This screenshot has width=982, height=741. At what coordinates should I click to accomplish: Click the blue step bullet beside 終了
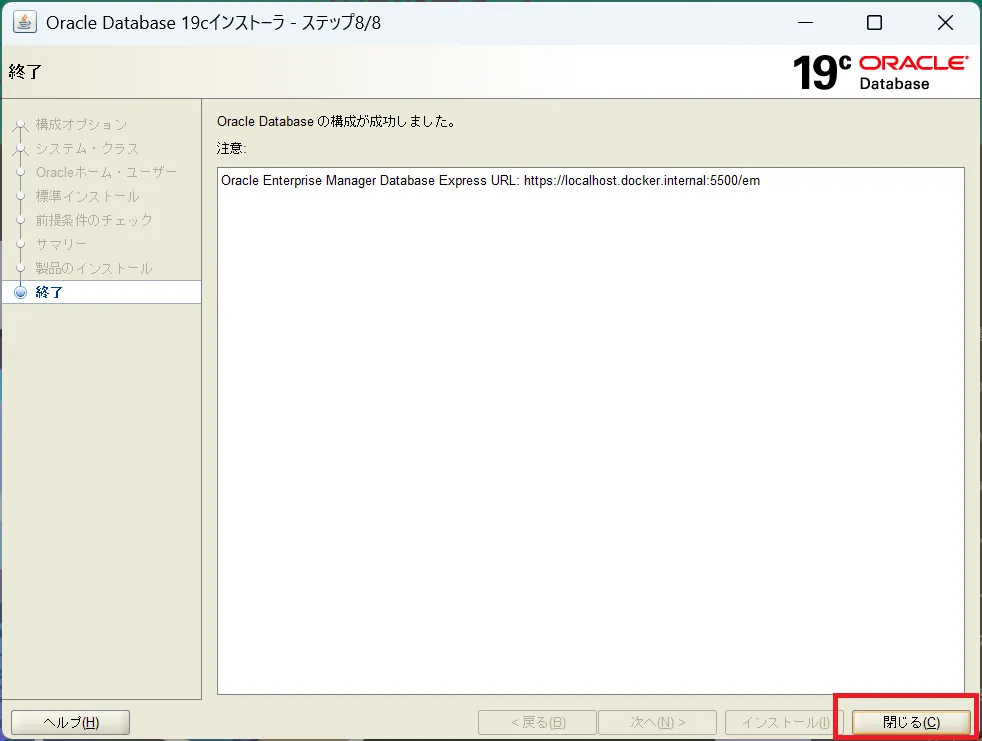click(x=21, y=292)
